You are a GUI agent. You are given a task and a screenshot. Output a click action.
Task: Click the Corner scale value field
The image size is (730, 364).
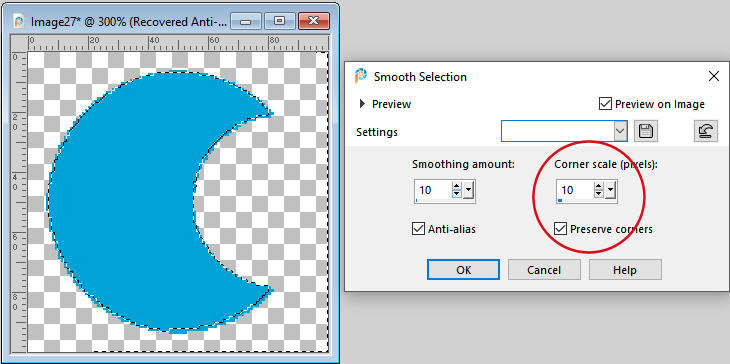[575, 190]
